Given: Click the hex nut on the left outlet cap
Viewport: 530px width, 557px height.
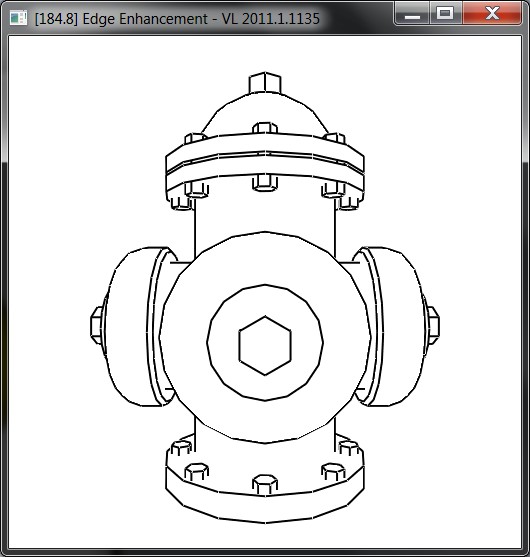Looking at the screenshot, I should 97,326.
